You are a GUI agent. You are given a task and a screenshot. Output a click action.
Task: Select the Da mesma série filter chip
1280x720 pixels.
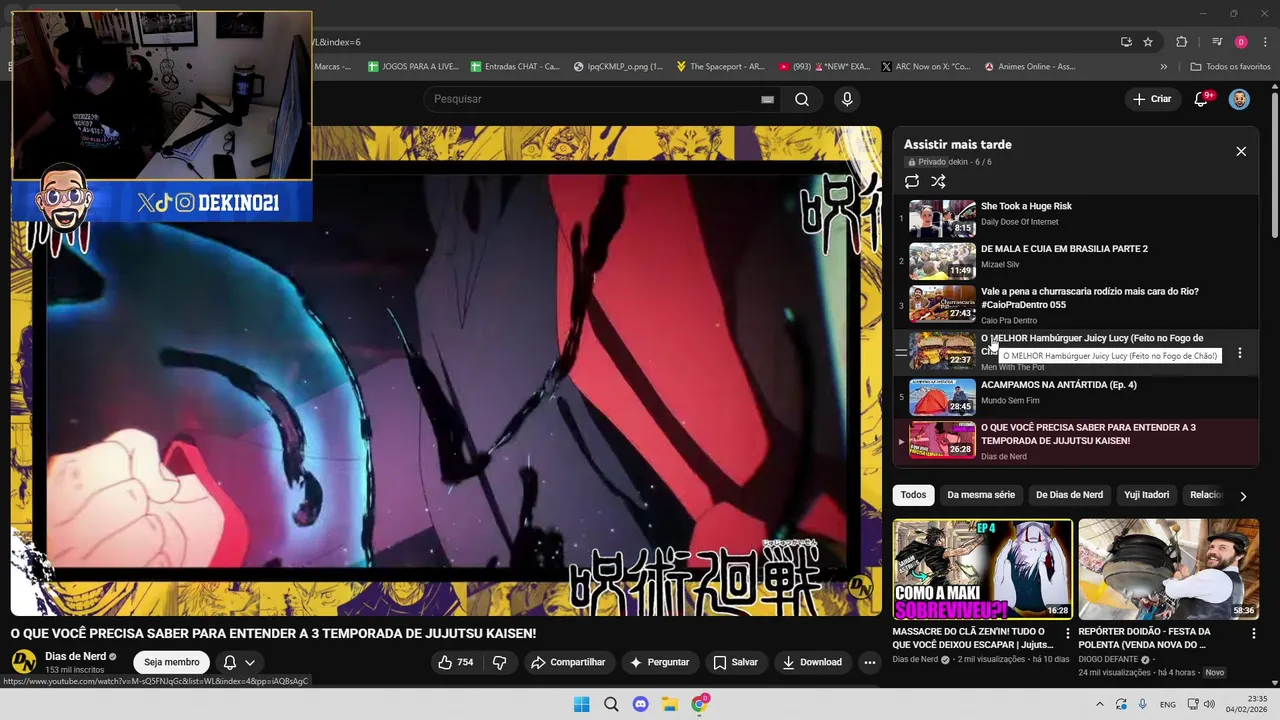point(981,495)
